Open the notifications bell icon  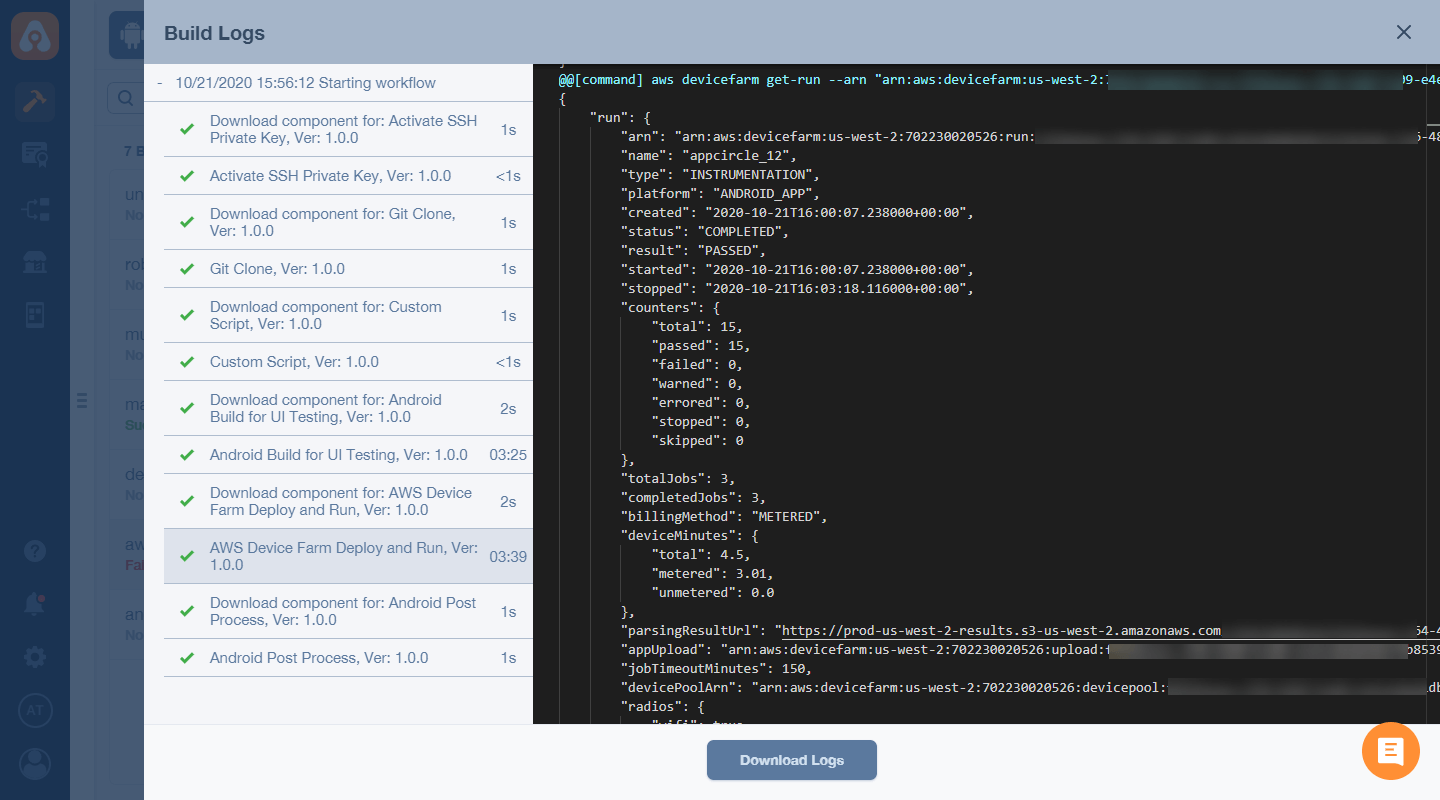click(35, 604)
